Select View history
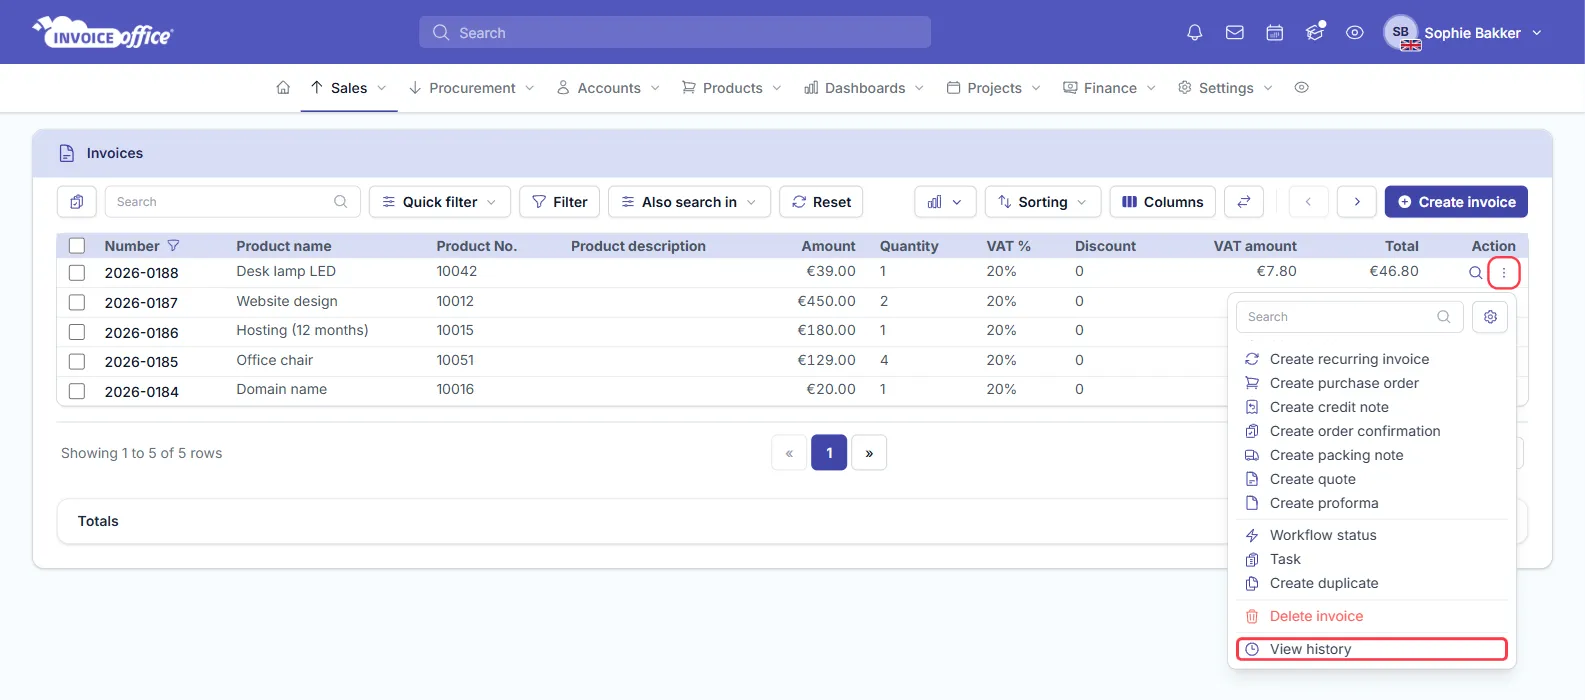 [1372, 649]
